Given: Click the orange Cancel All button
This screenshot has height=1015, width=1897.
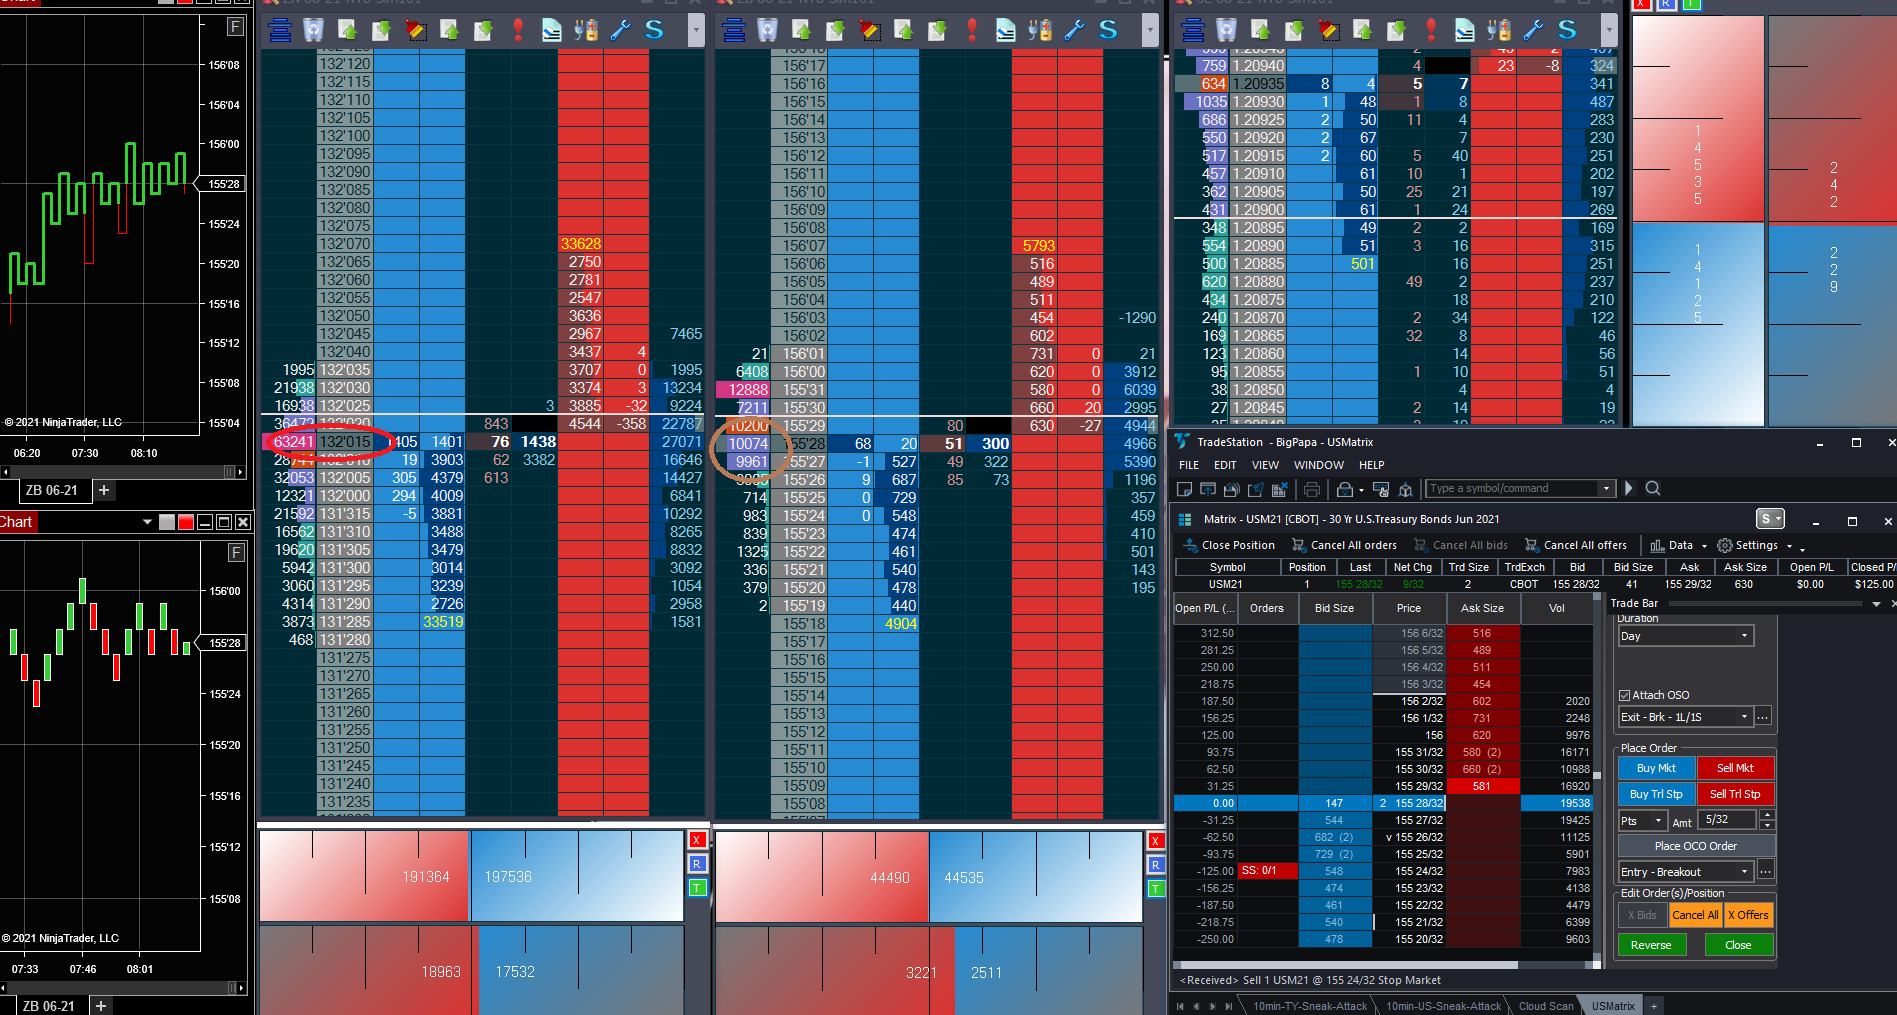Looking at the screenshot, I should tap(1695, 915).
